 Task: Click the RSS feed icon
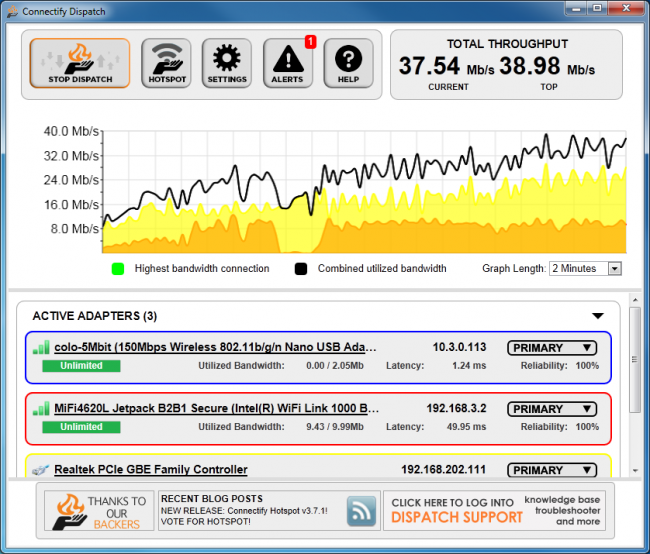(x=361, y=511)
